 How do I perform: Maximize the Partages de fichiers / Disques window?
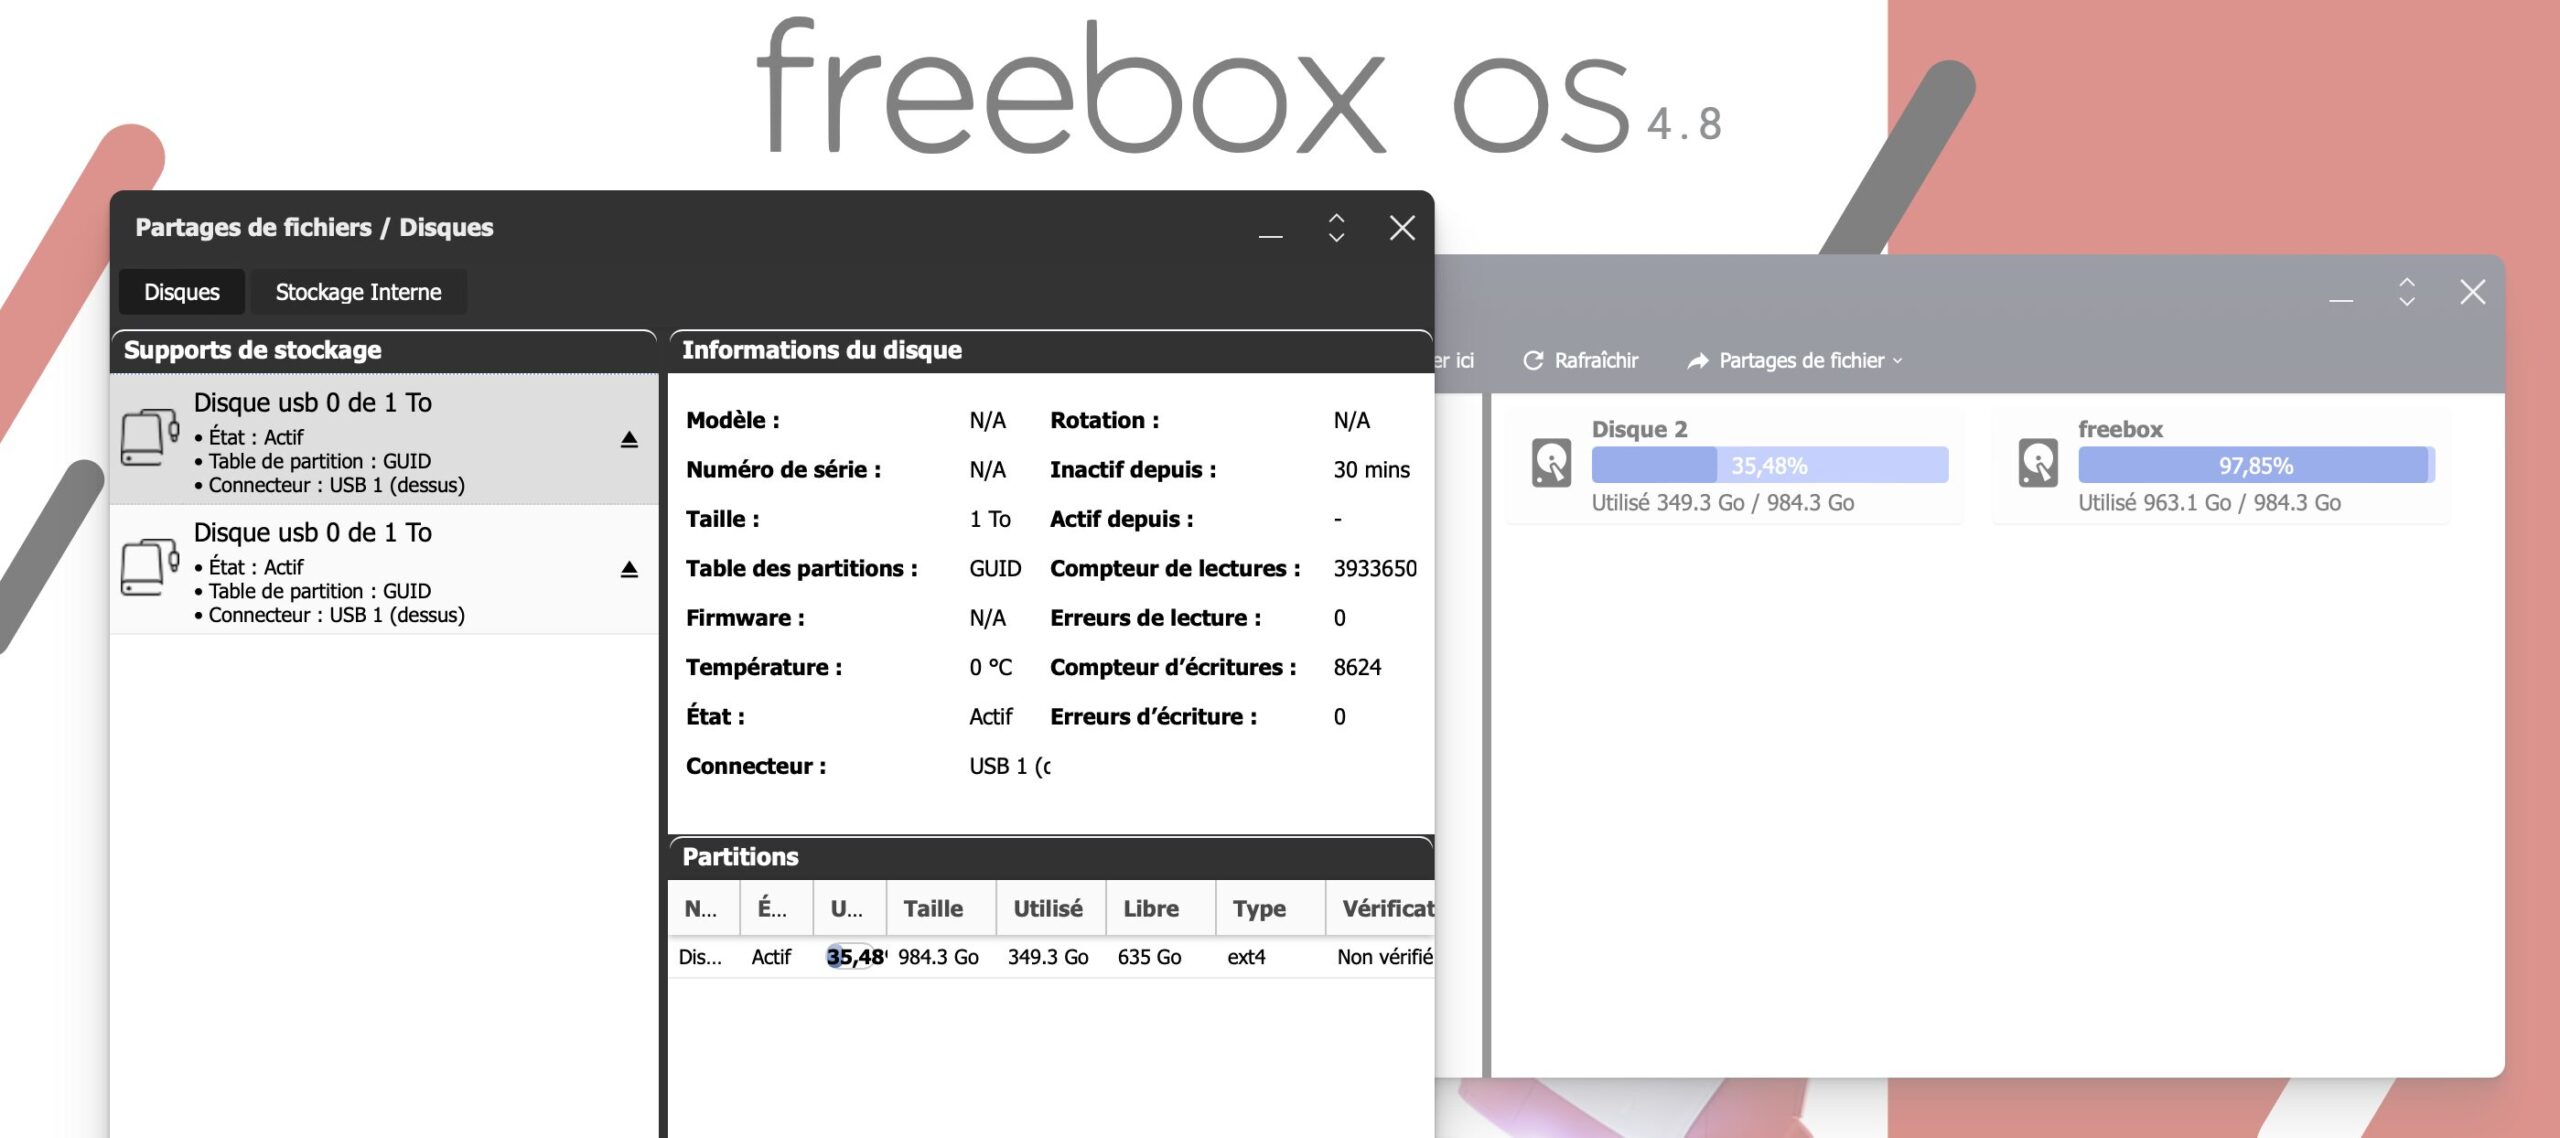coord(1336,228)
